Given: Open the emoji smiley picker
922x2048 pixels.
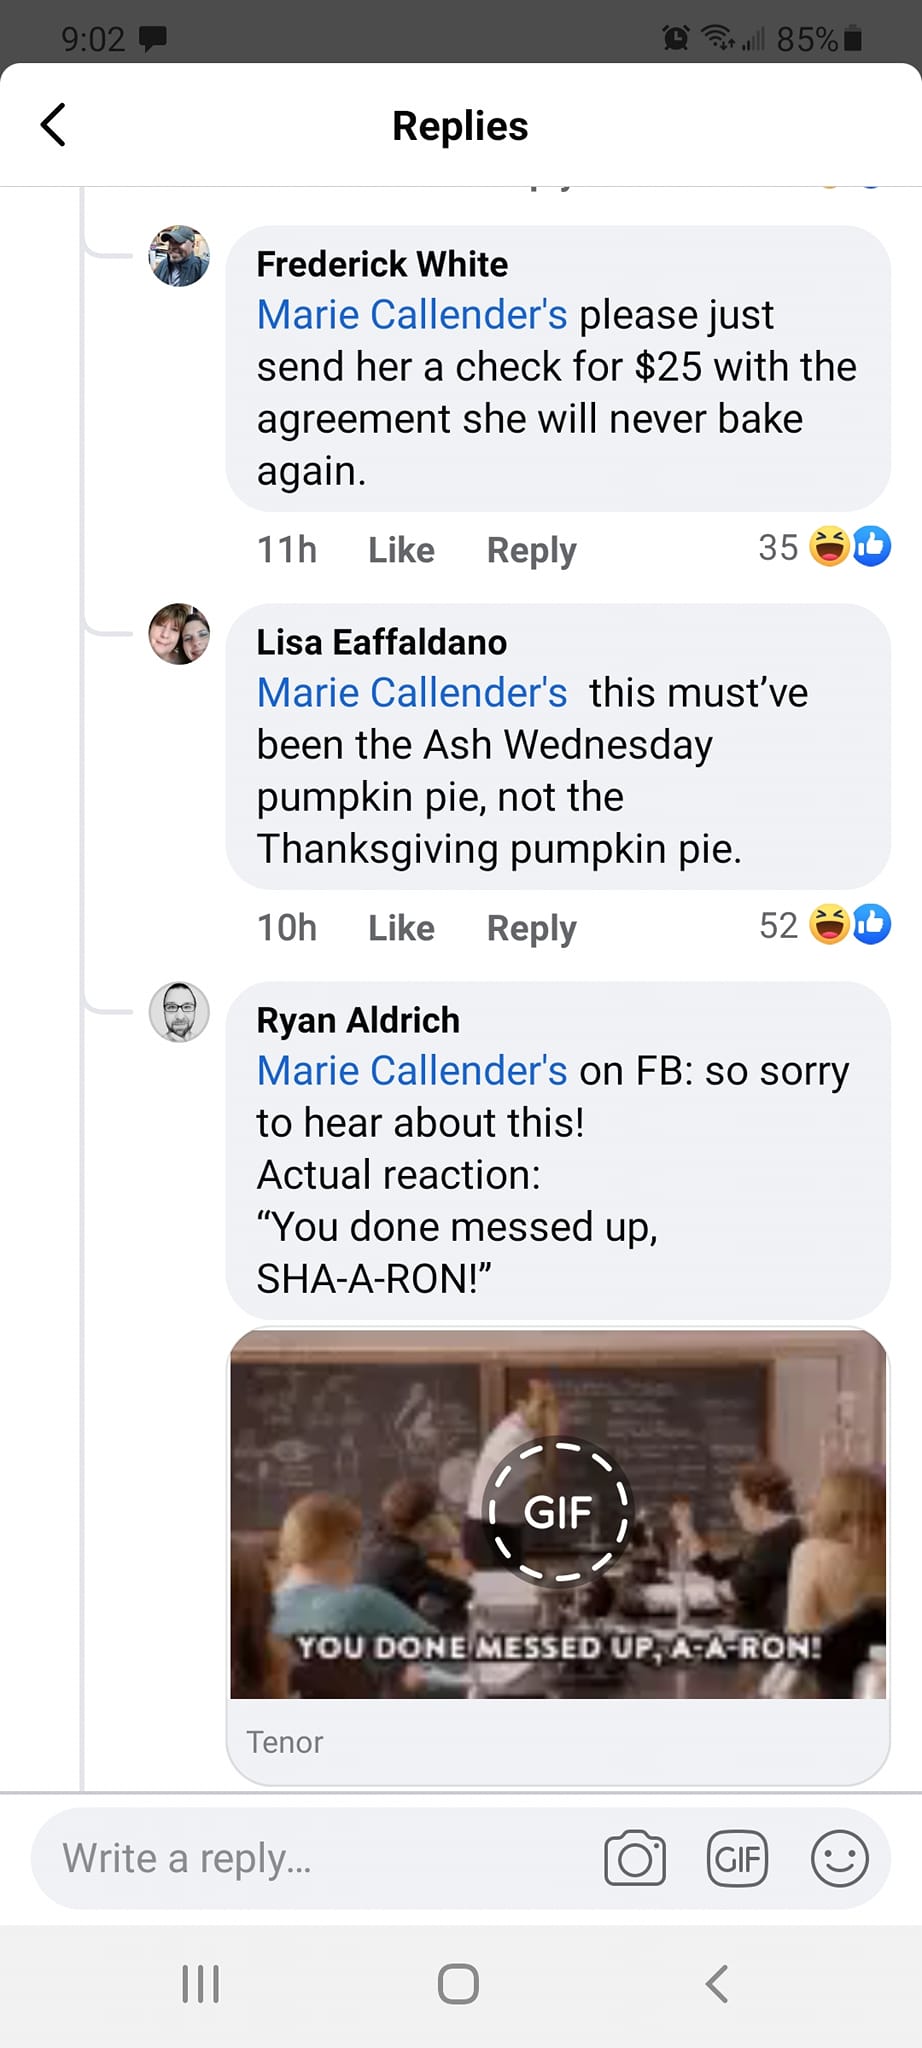Looking at the screenshot, I should point(839,1859).
